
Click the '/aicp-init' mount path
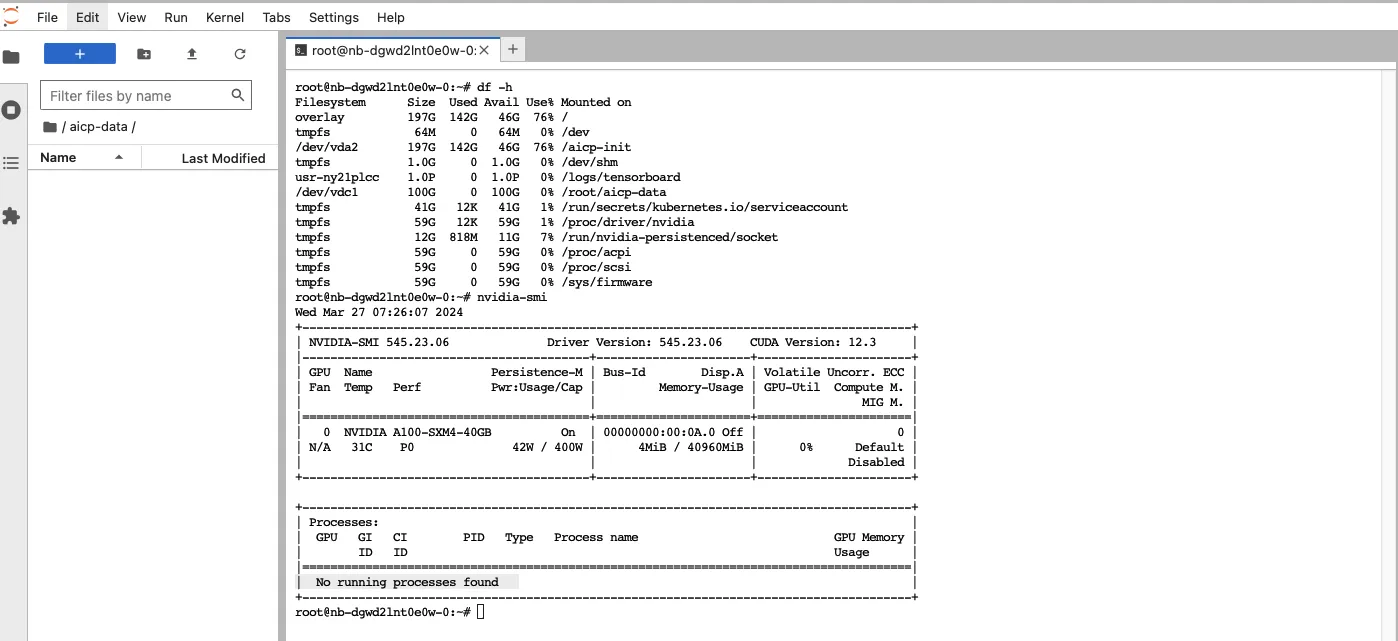pyautogui.click(x=596, y=147)
